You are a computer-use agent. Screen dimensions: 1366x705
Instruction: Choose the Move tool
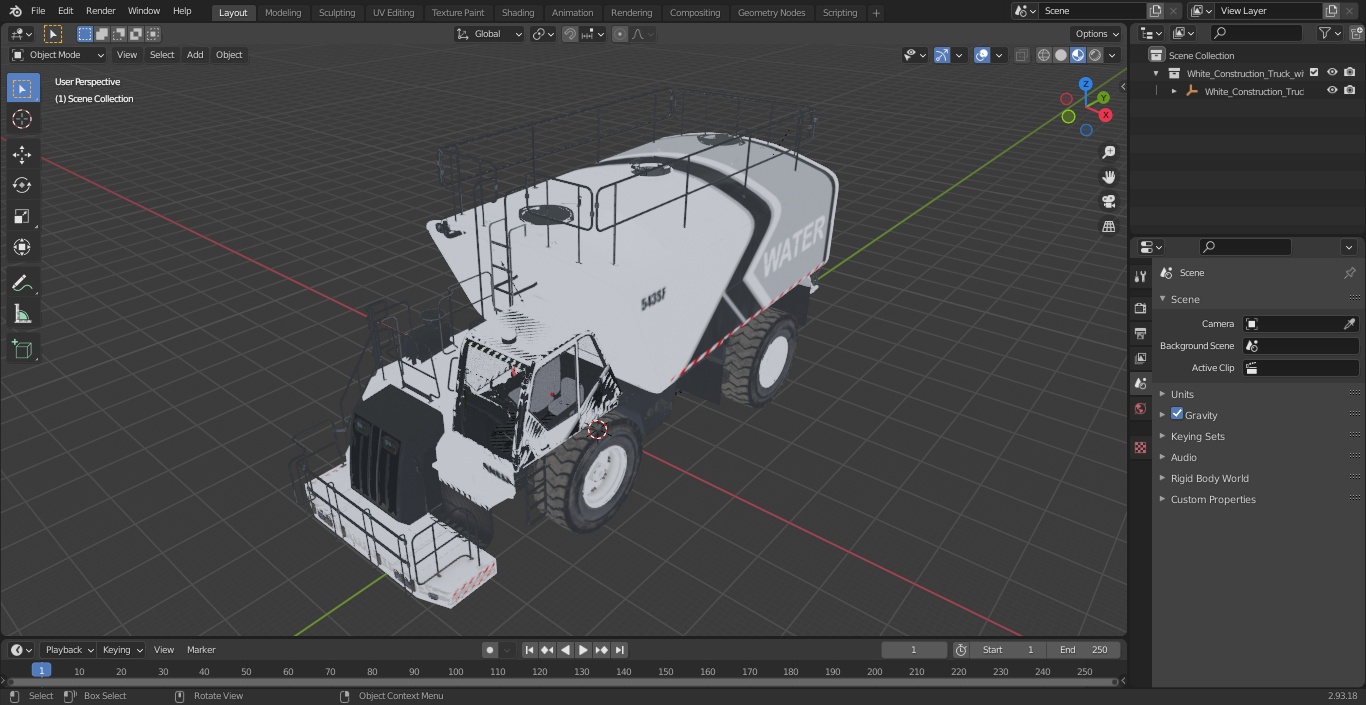coord(22,155)
